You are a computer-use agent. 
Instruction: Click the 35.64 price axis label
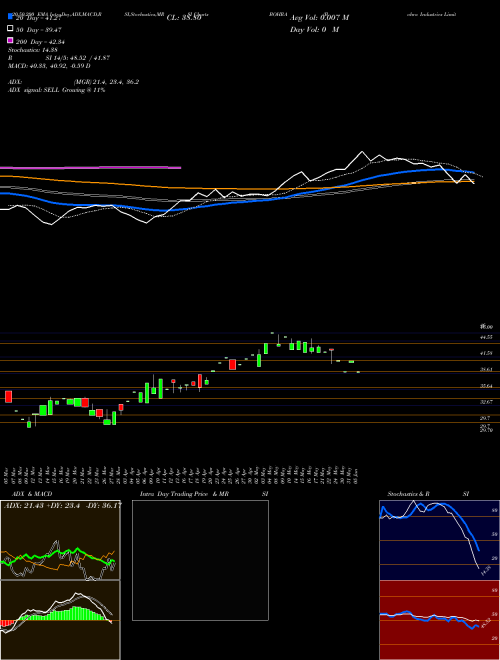tap(487, 386)
